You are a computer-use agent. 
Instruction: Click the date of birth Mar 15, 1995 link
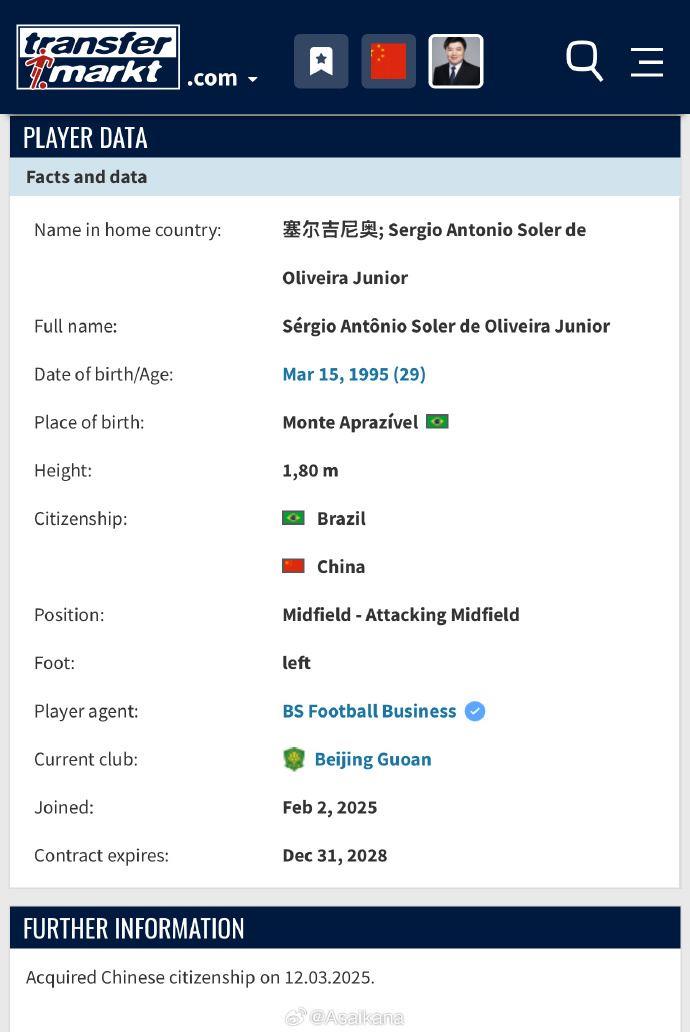point(354,374)
